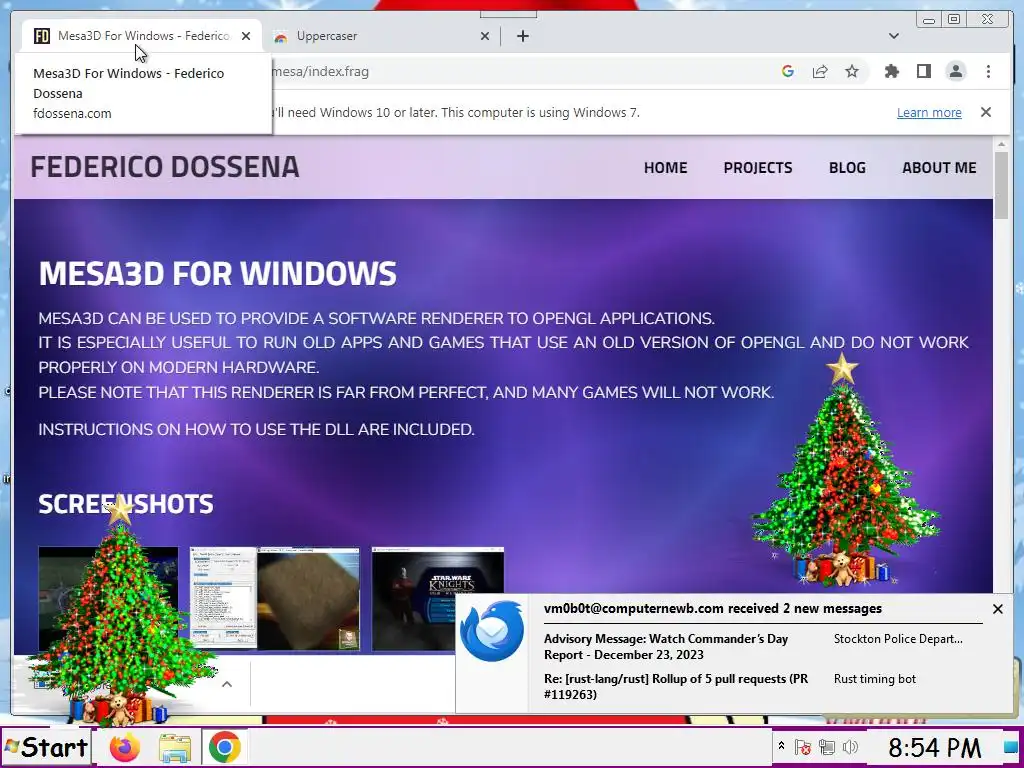
Task: Expand the tab search chevron
Action: point(893,36)
